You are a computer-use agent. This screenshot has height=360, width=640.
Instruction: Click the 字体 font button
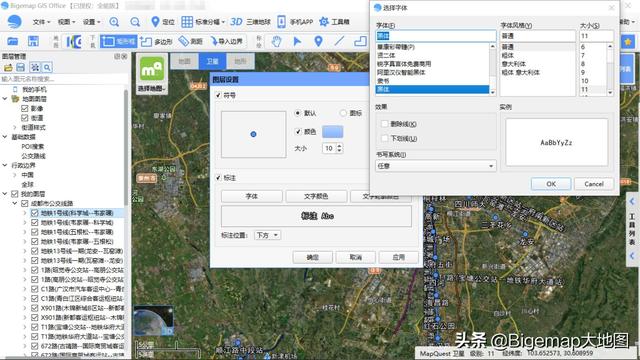tap(252, 196)
